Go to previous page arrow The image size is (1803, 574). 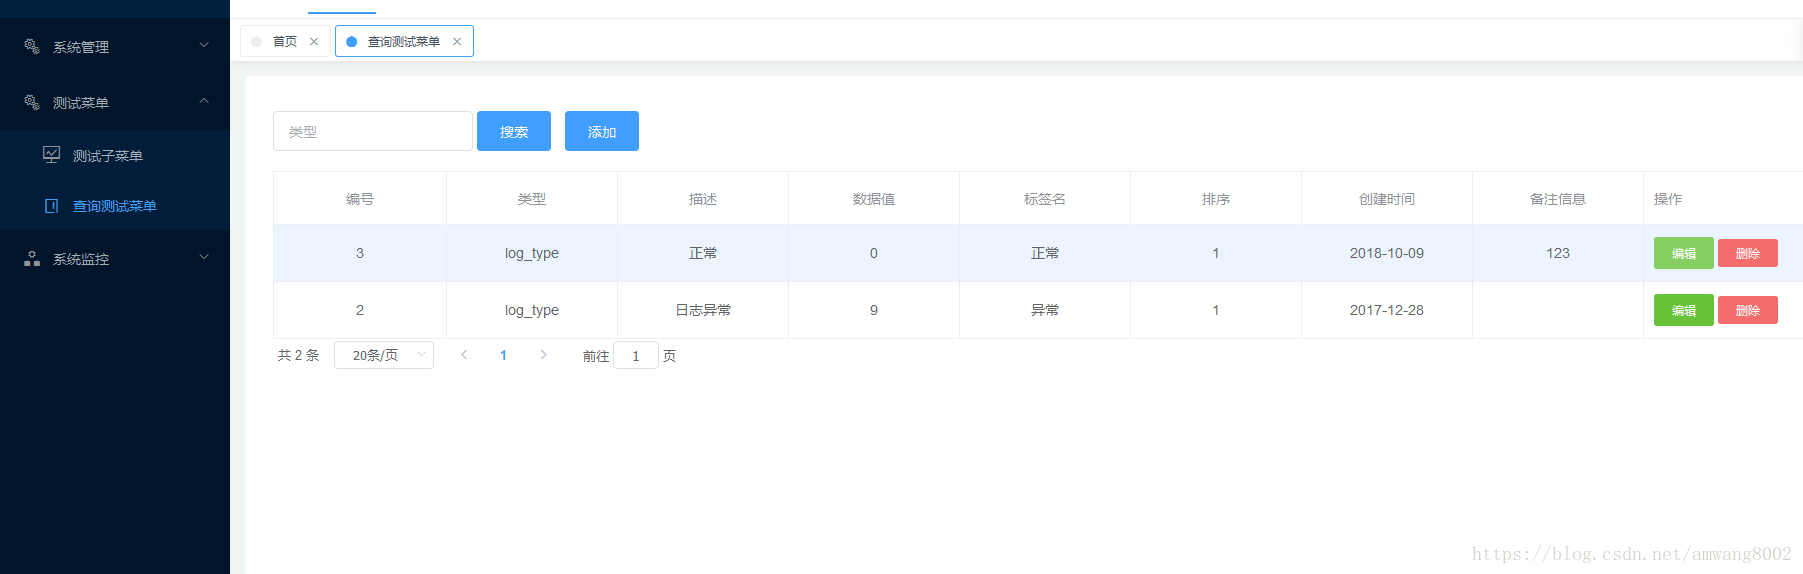(x=464, y=355)
